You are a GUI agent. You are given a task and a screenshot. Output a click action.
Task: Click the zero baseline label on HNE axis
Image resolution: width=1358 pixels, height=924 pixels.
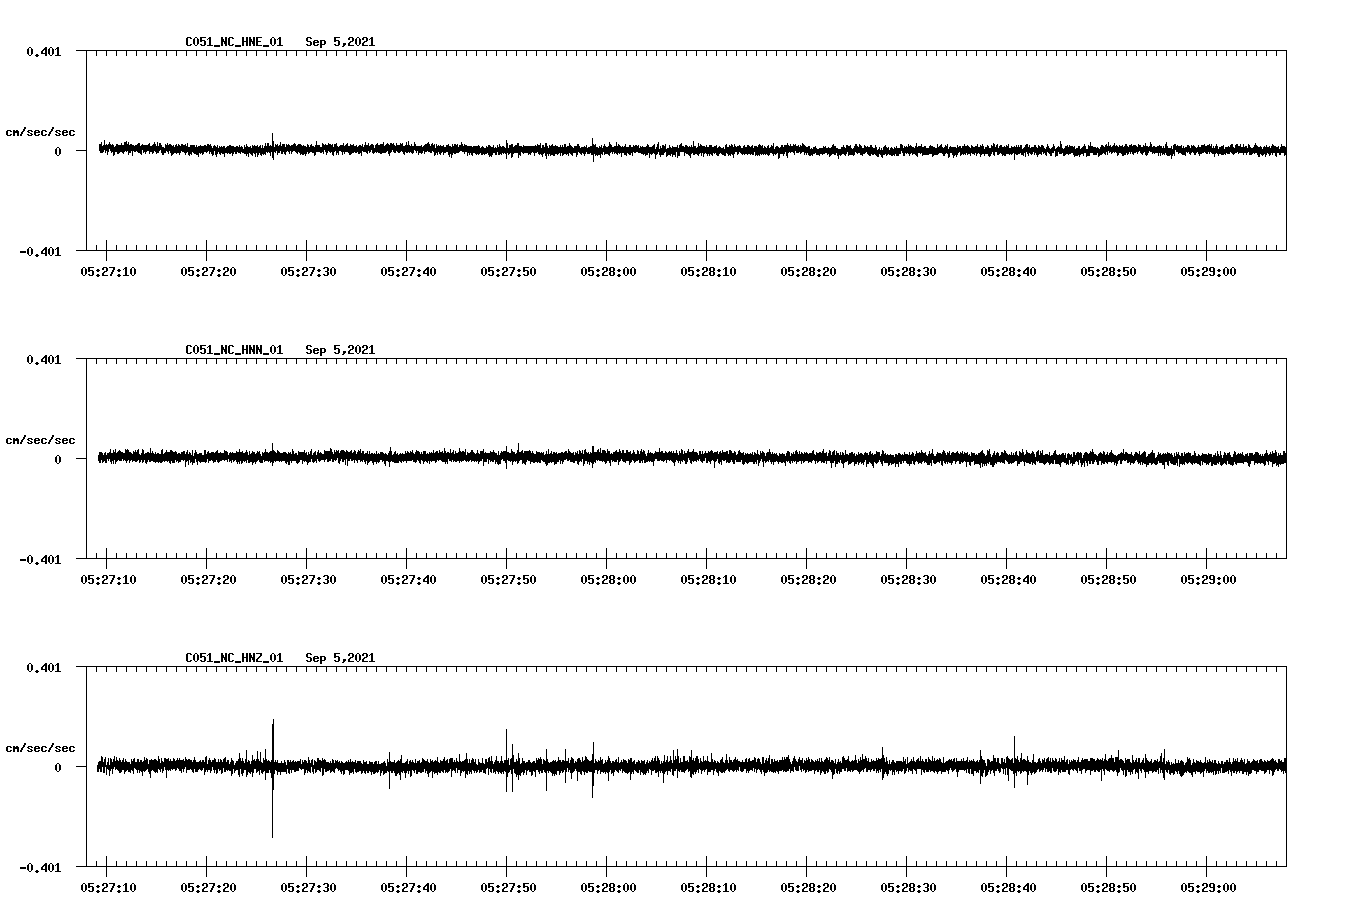58,151
